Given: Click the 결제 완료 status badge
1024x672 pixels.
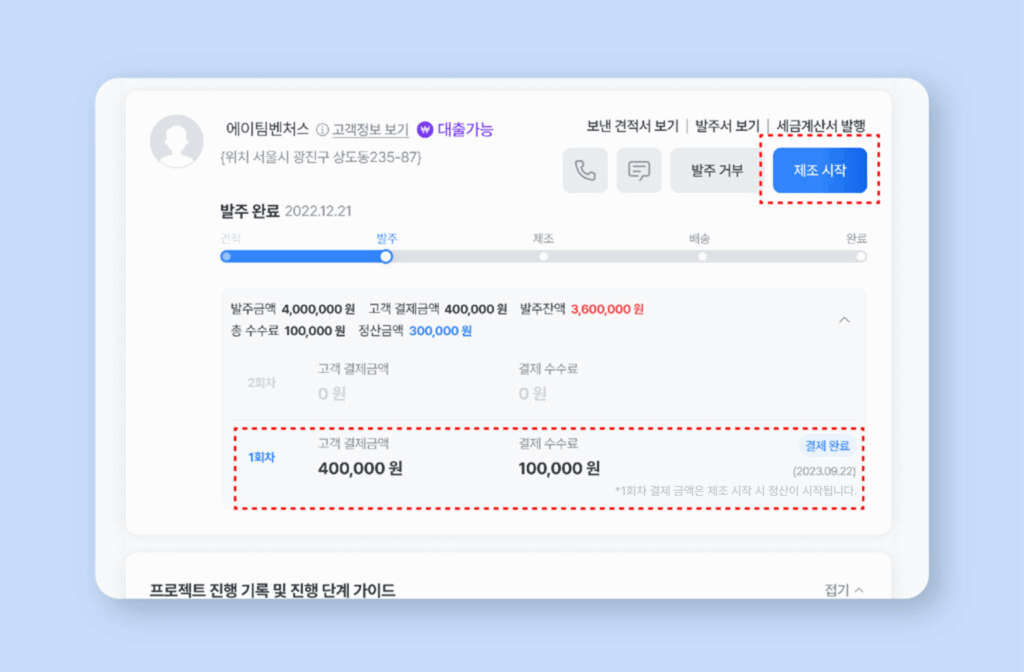Looking at the screenshot, I should [x=827, y=445].
